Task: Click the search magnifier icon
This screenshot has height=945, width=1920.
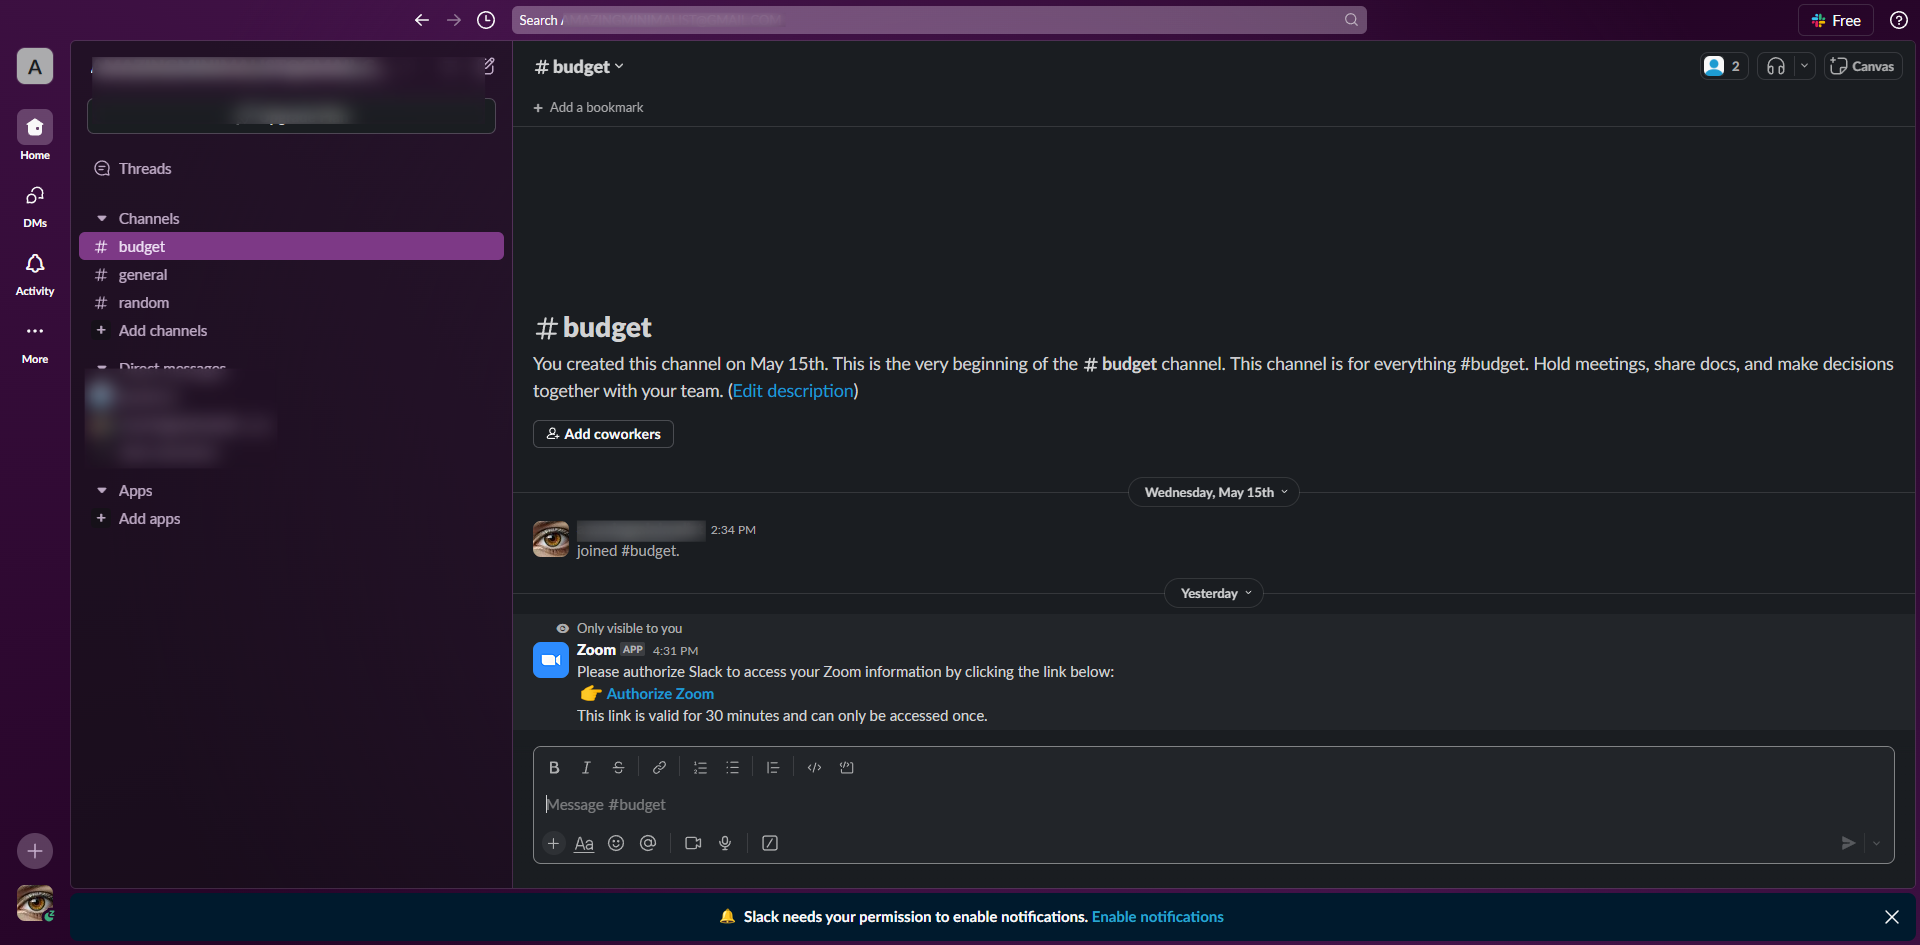Action: coord(1351,20)
